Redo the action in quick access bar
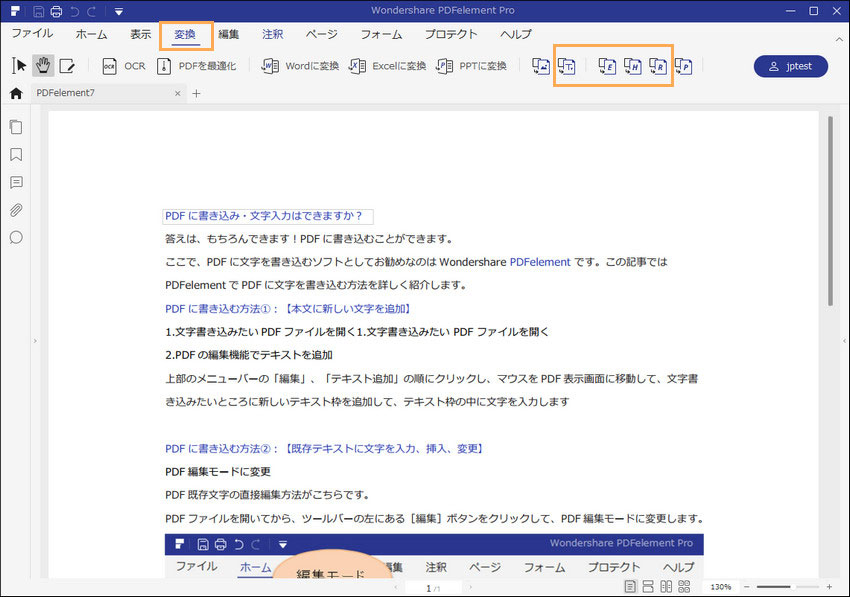The width and height of the screenshot is (850, 597). [92, 11]
